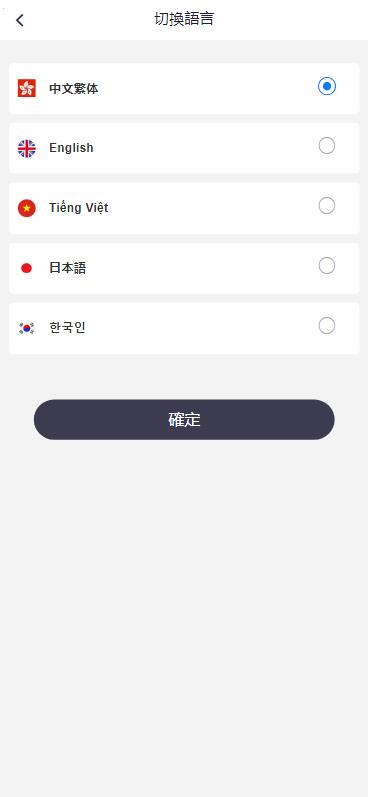Click the 中文繁体 text label

(x=74, y=89)
